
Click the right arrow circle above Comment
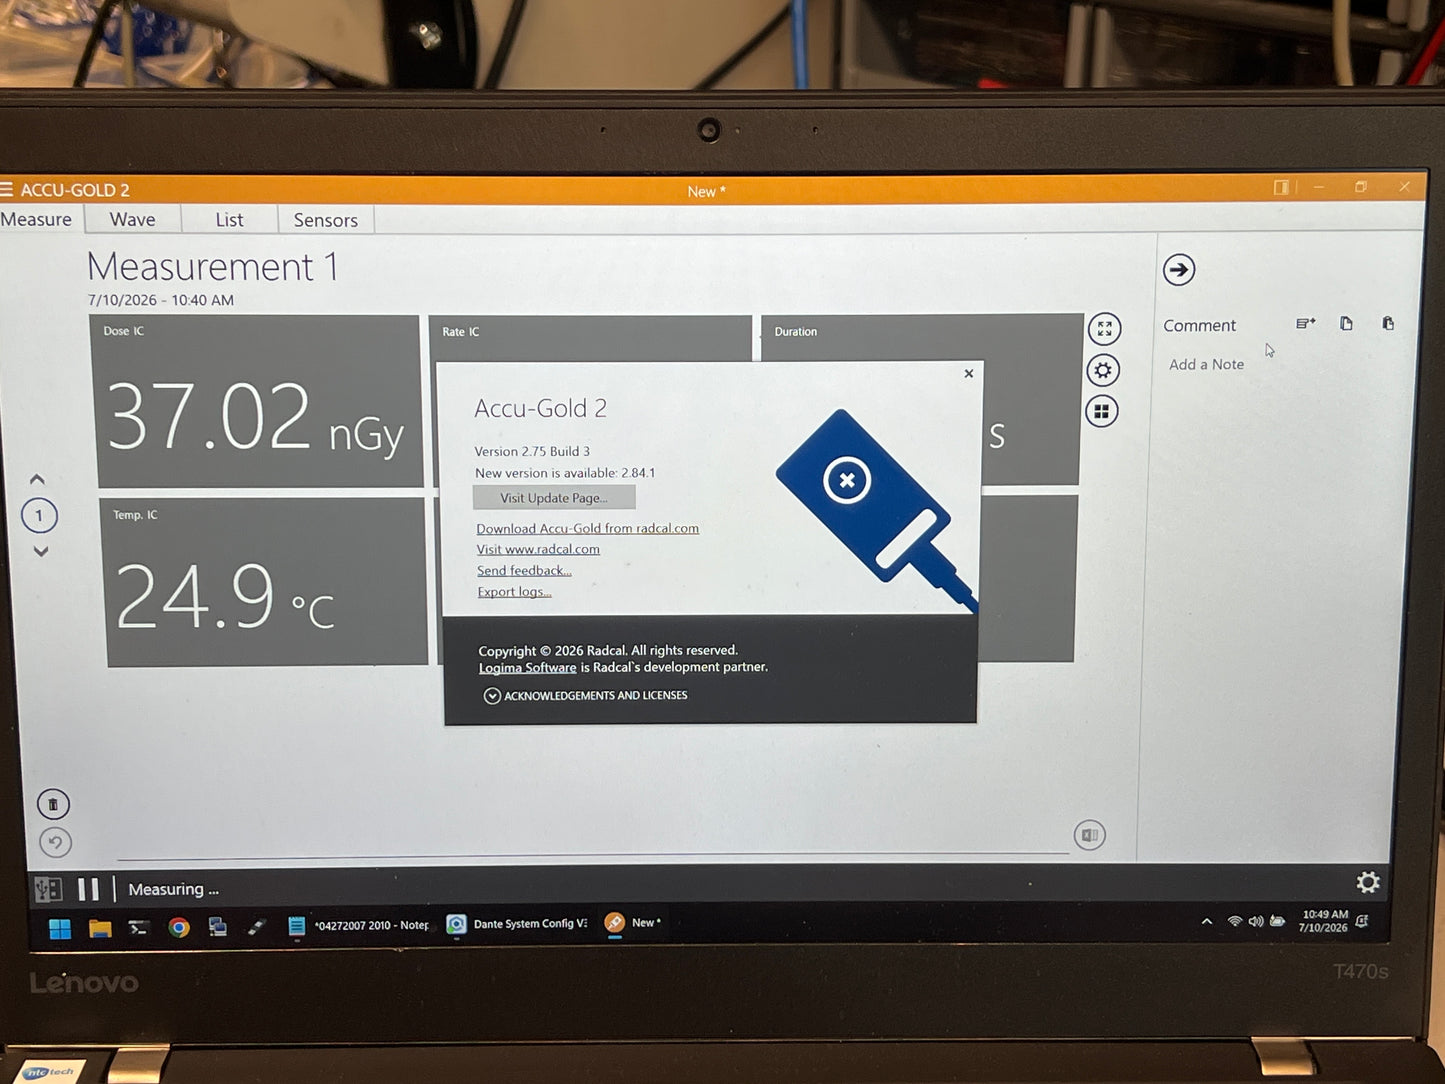point(1179,269)
